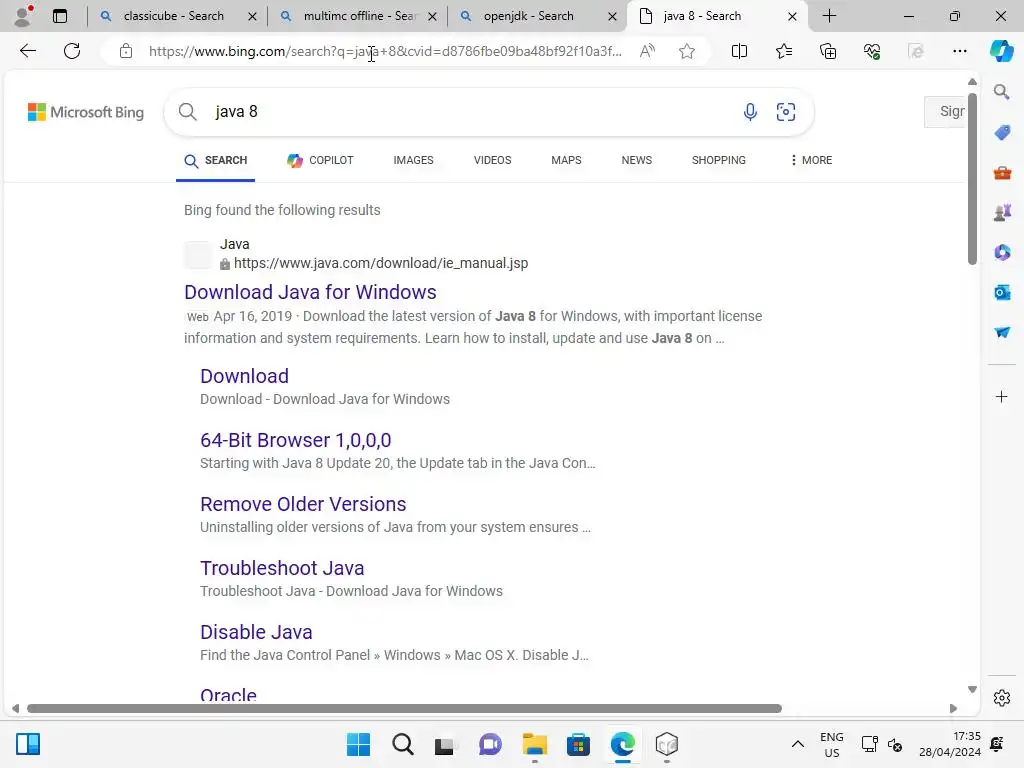Open sidebar search
1024x768 pixels.
click(x=1001, y=92)
